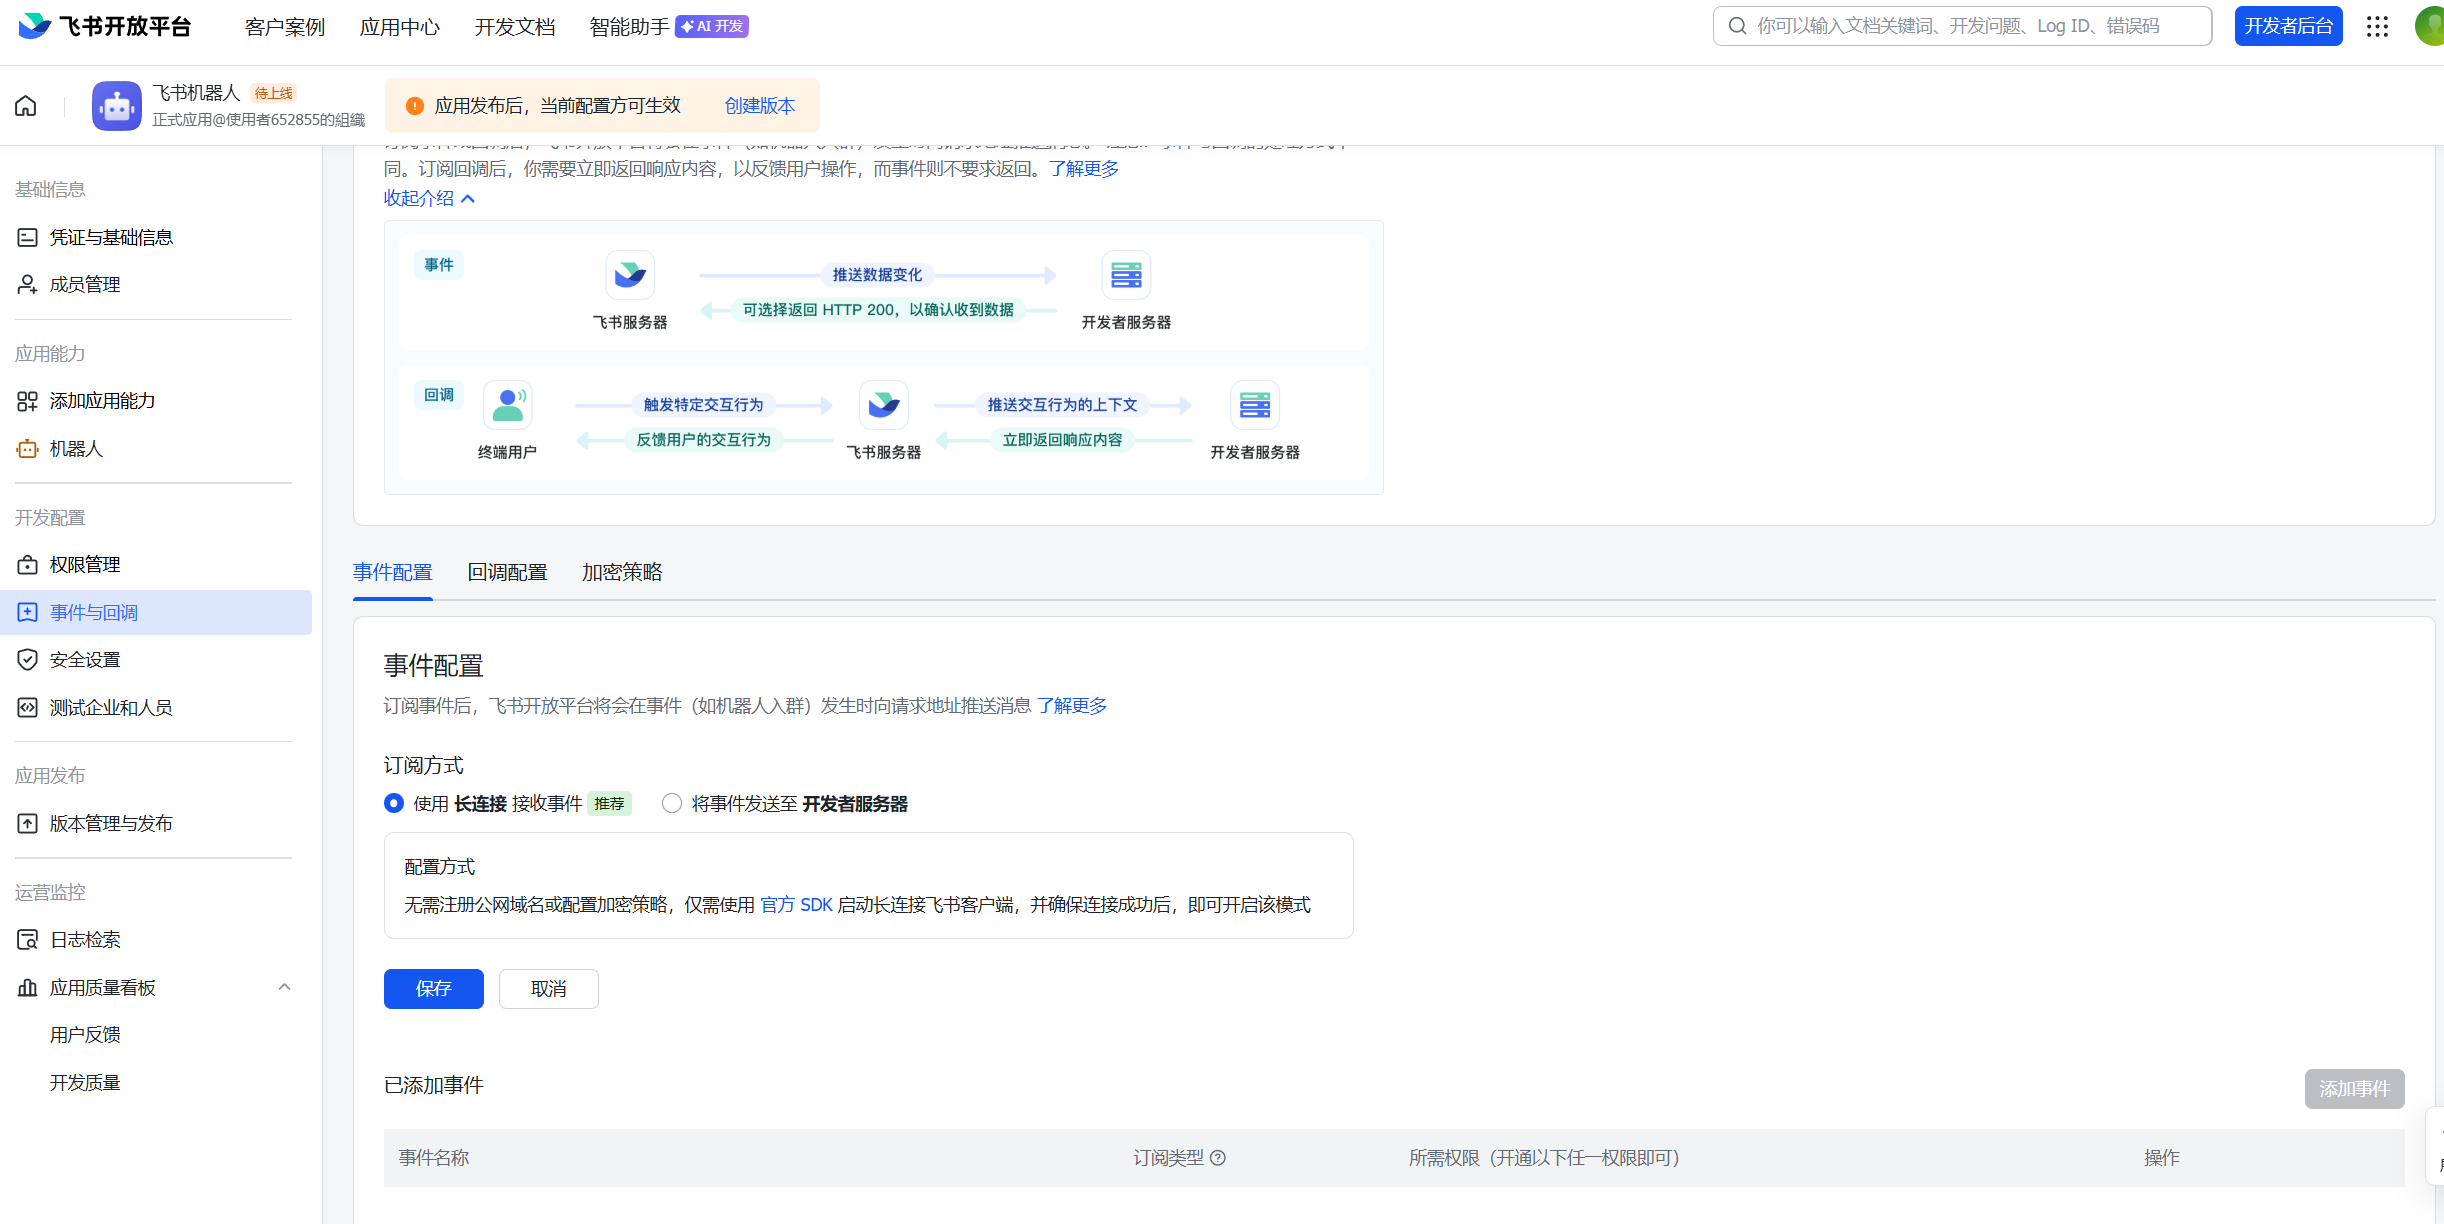Open the apps grid menu icon

[x=2377, y=27]
